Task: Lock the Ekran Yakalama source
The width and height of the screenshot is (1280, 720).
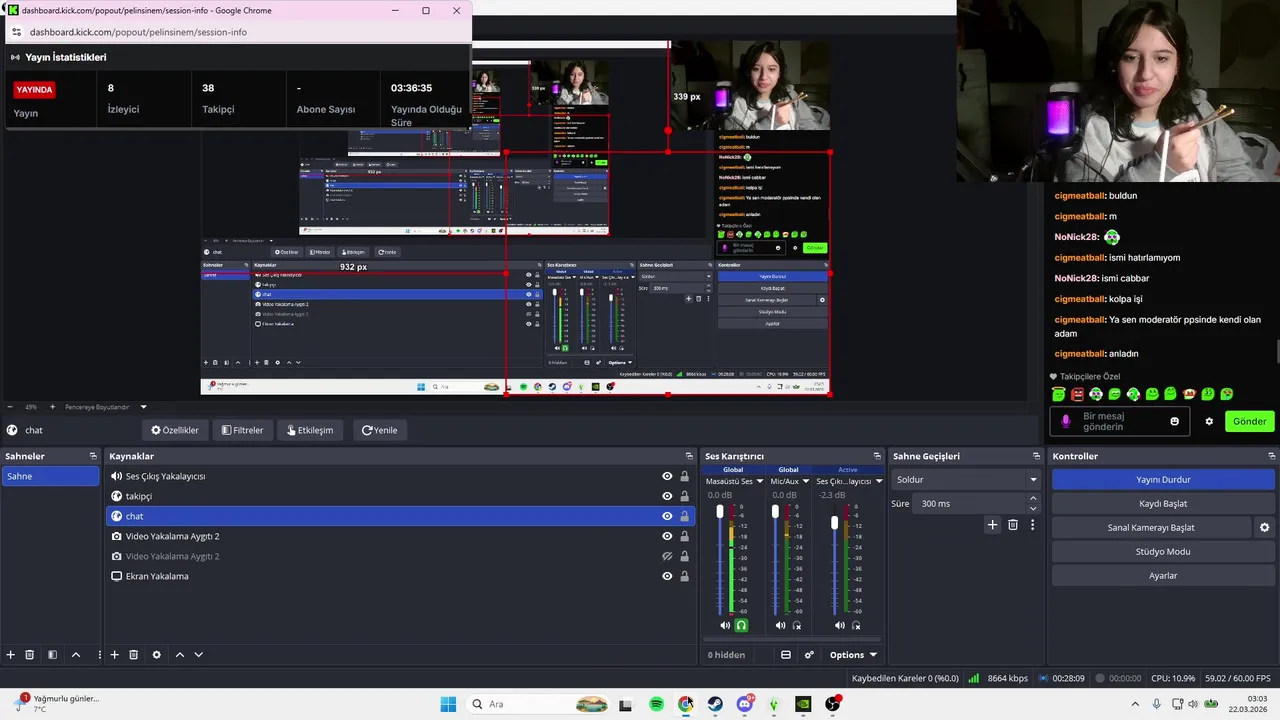Action: [685, 576]
